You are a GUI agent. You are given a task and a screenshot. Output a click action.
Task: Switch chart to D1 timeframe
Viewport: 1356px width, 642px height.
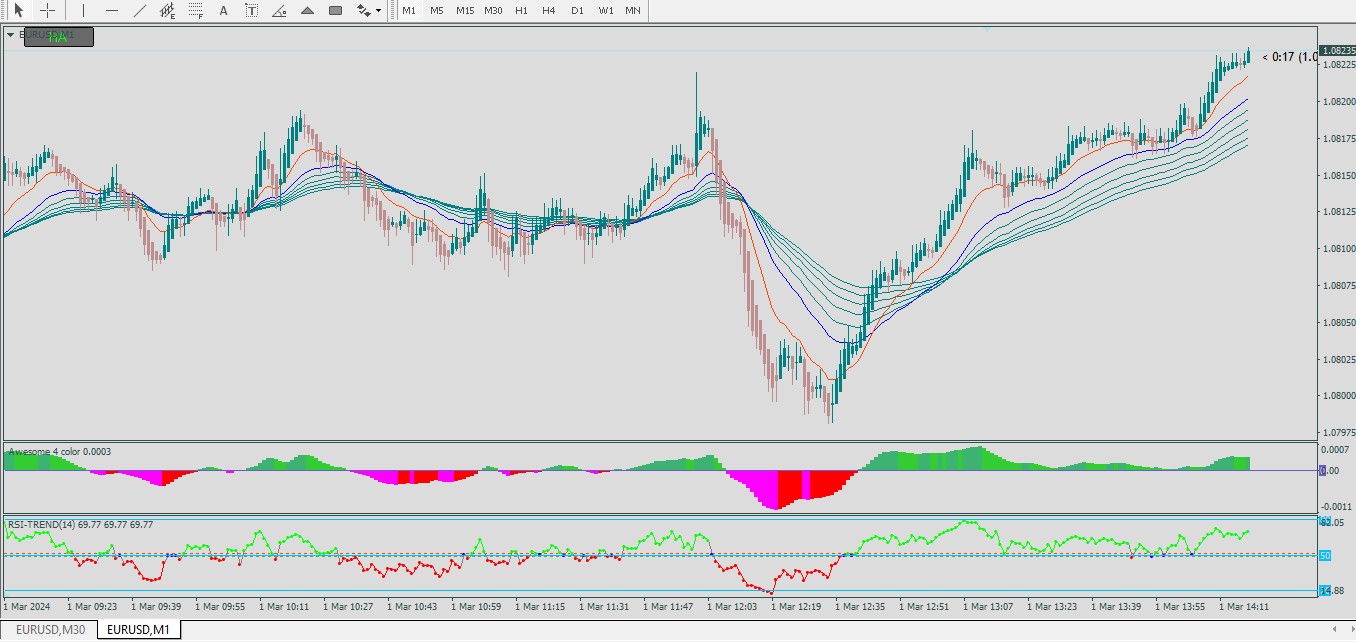click(577, 10)
